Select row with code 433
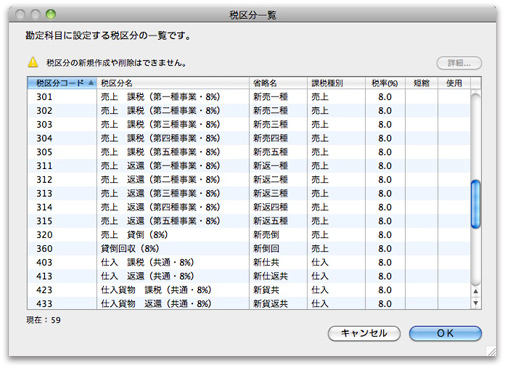Screen dimensions: 506x368 tap(249, 303)
